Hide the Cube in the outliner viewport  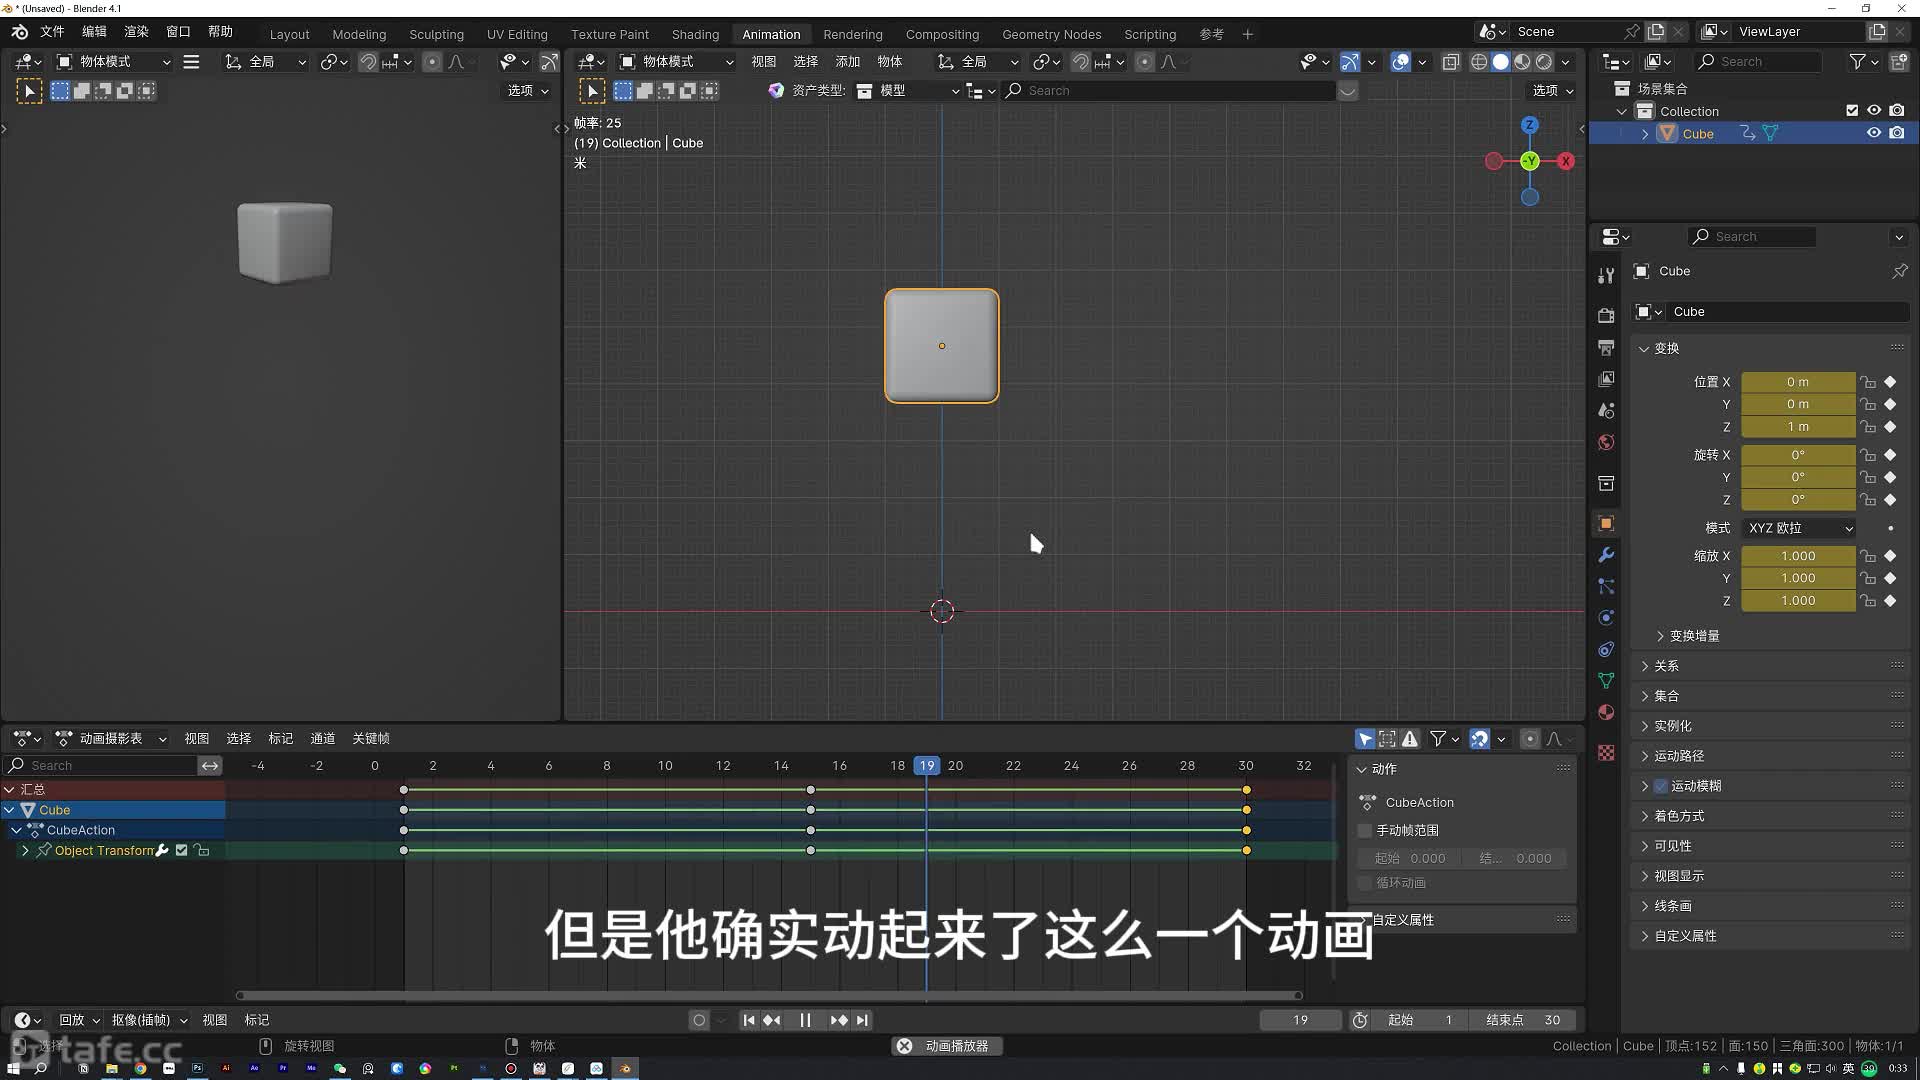1874,133
